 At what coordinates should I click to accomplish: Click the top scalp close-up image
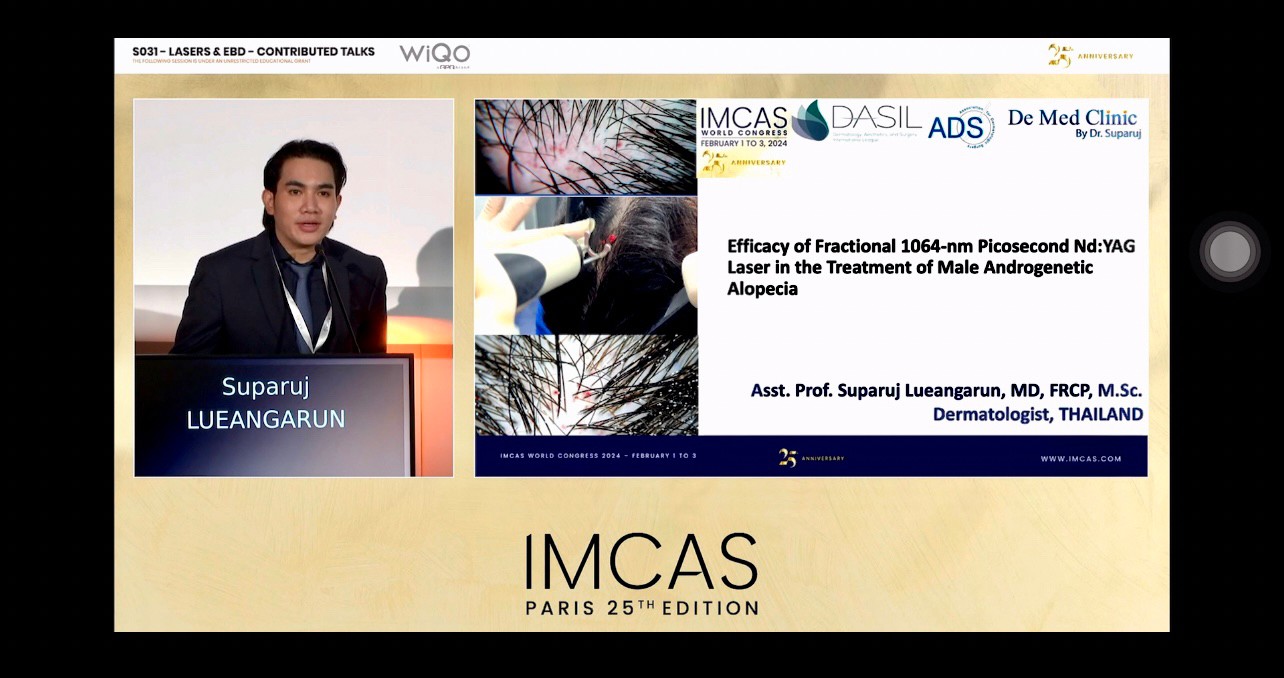[x=585, y=146]
